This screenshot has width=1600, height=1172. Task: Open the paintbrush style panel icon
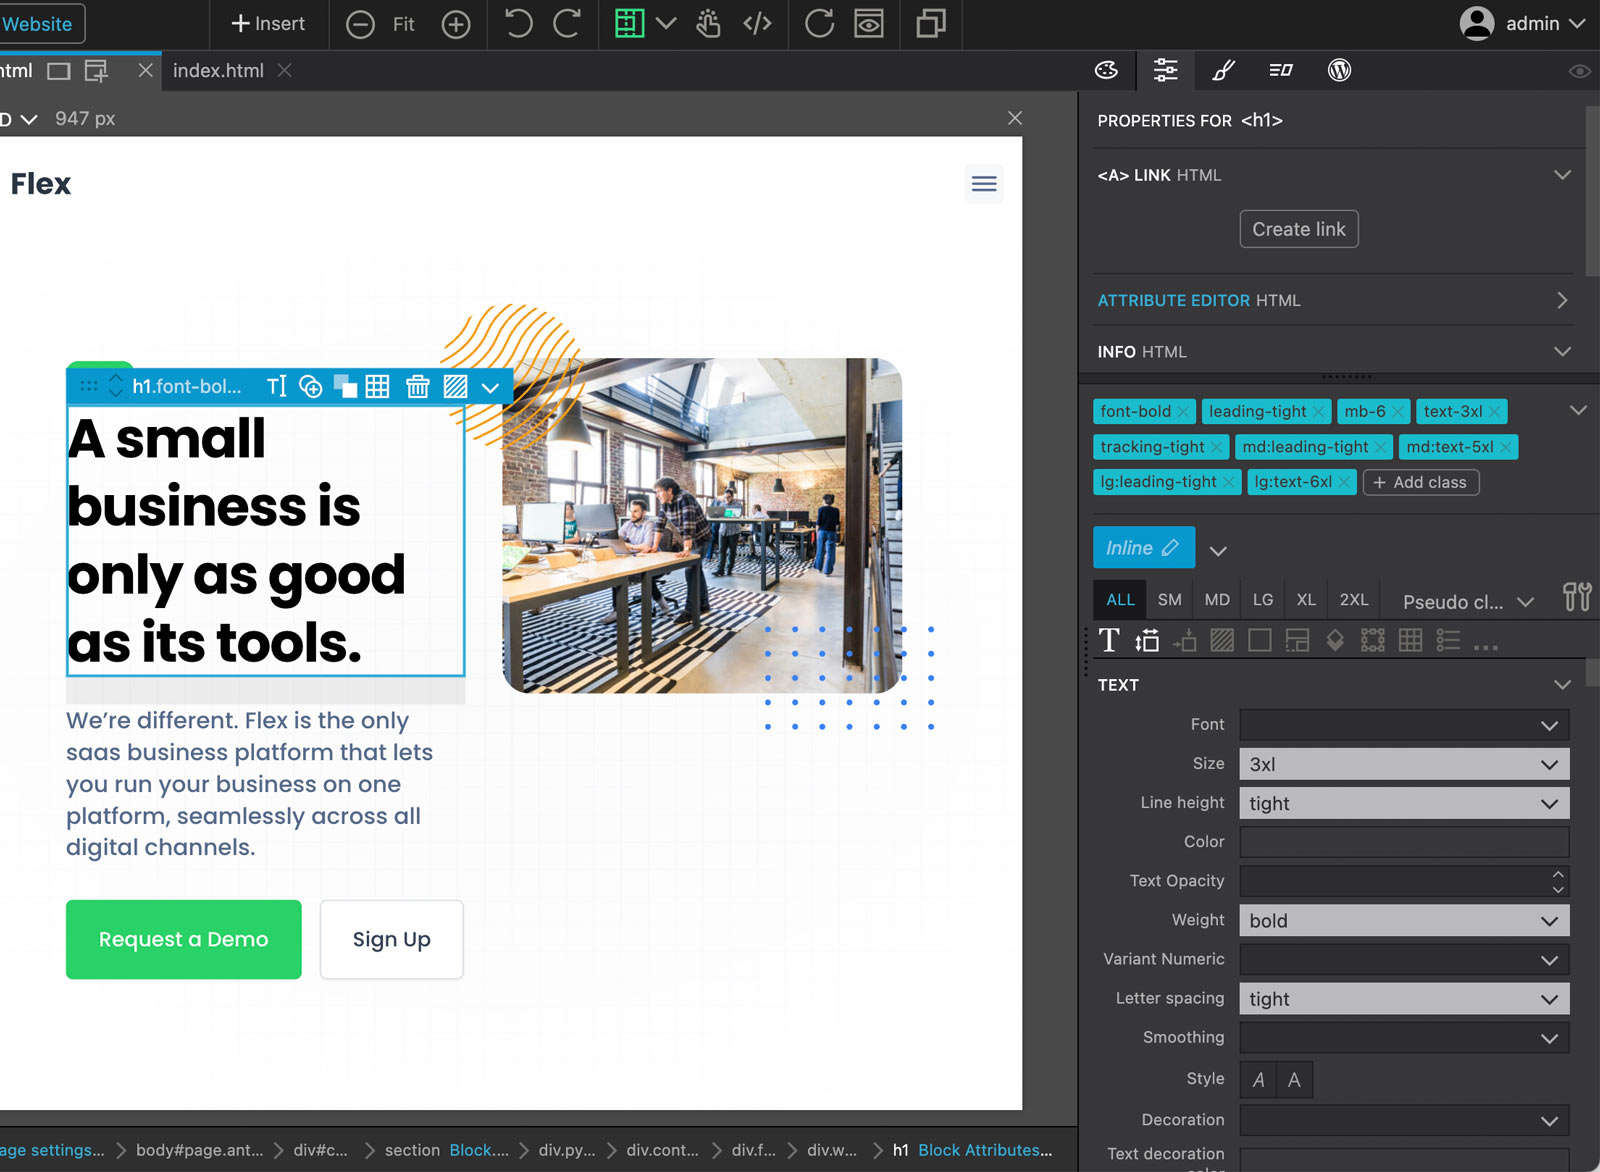[x=1223, y=70]
